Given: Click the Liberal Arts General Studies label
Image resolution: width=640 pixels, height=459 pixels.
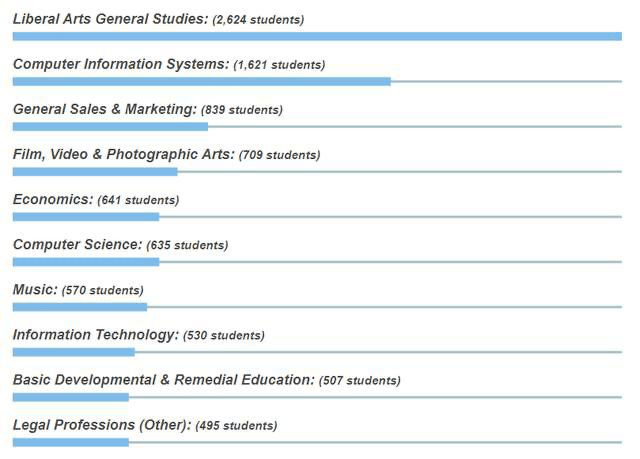Looking at the screenshot, I should 111,19.
